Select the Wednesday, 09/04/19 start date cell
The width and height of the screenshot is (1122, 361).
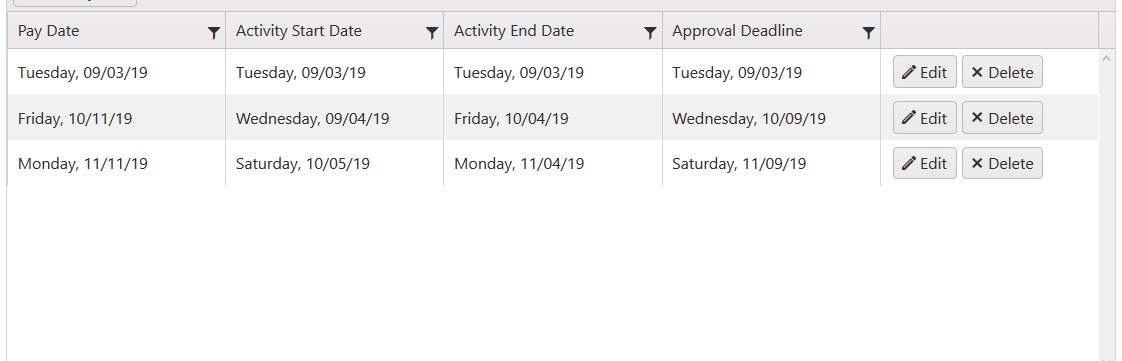pos(334,118)
